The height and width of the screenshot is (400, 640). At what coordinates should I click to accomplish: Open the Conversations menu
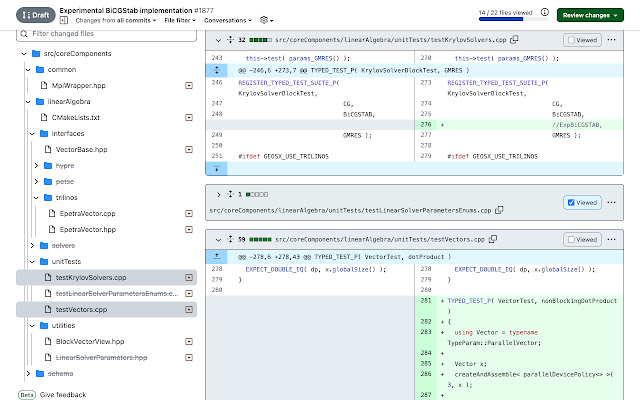coord(228,20)
